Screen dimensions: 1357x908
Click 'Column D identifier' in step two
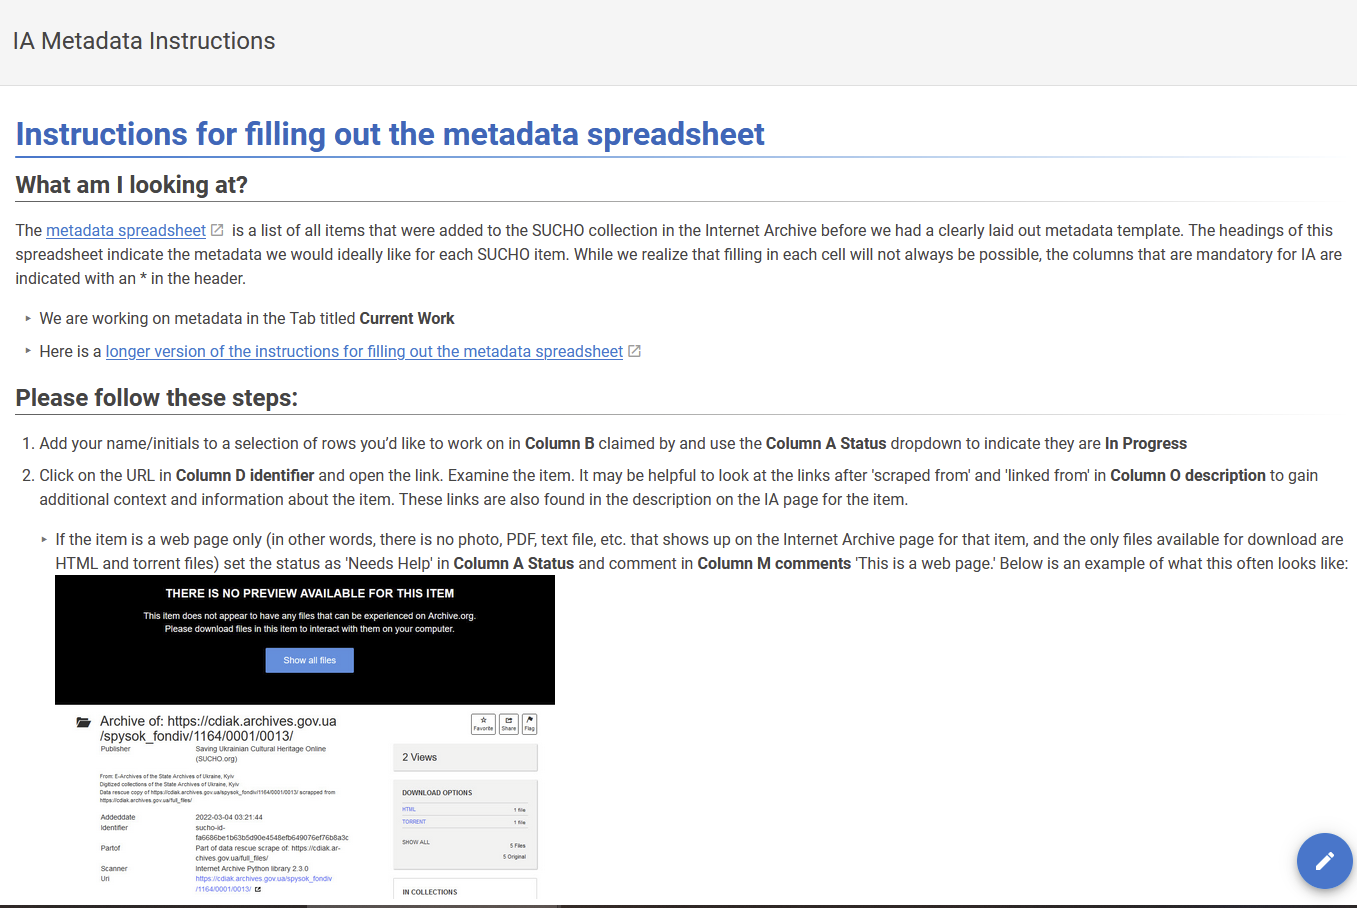click(x=245, y=476)
